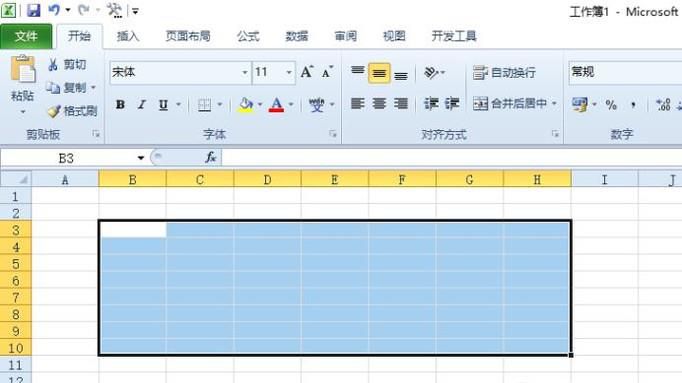
Task: Open the font size 11 dropdown
Action: click(x=289, y=72)
